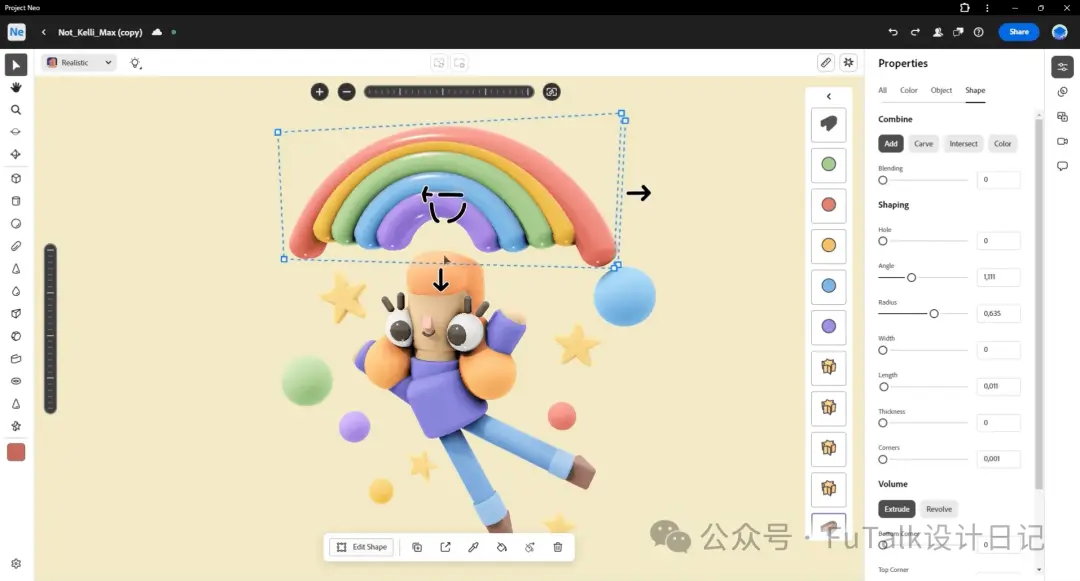
Task: Choose Extrude under Volume
Action: tap(897, 509)
